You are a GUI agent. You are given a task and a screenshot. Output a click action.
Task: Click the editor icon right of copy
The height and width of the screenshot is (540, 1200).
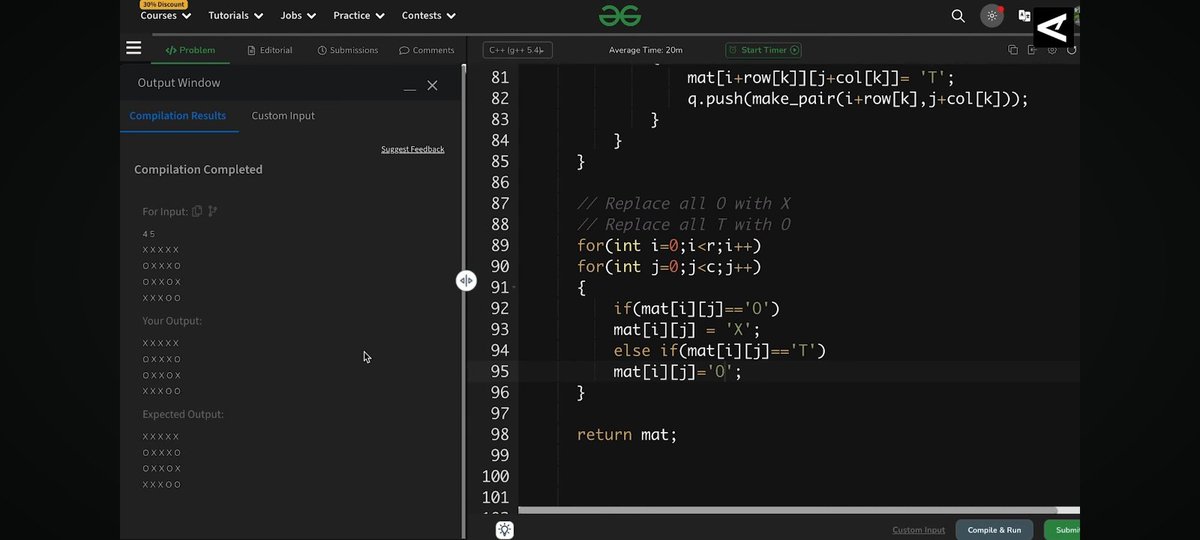1032,50
